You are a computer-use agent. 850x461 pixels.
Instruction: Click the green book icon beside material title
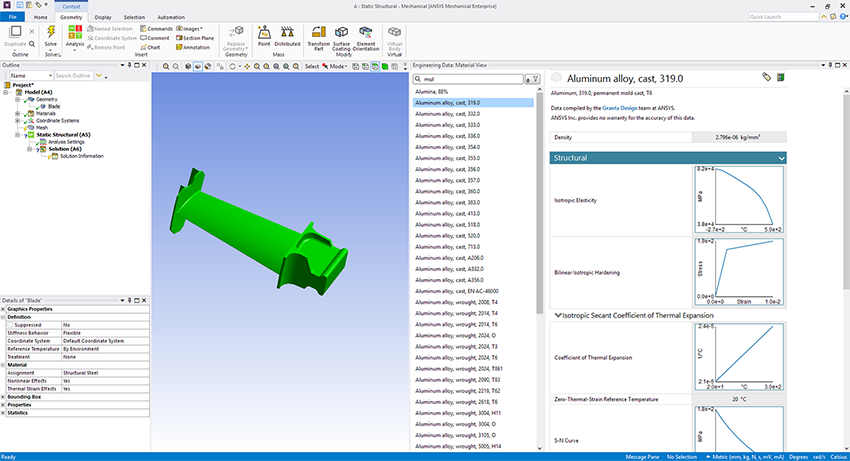click(781, 78)
